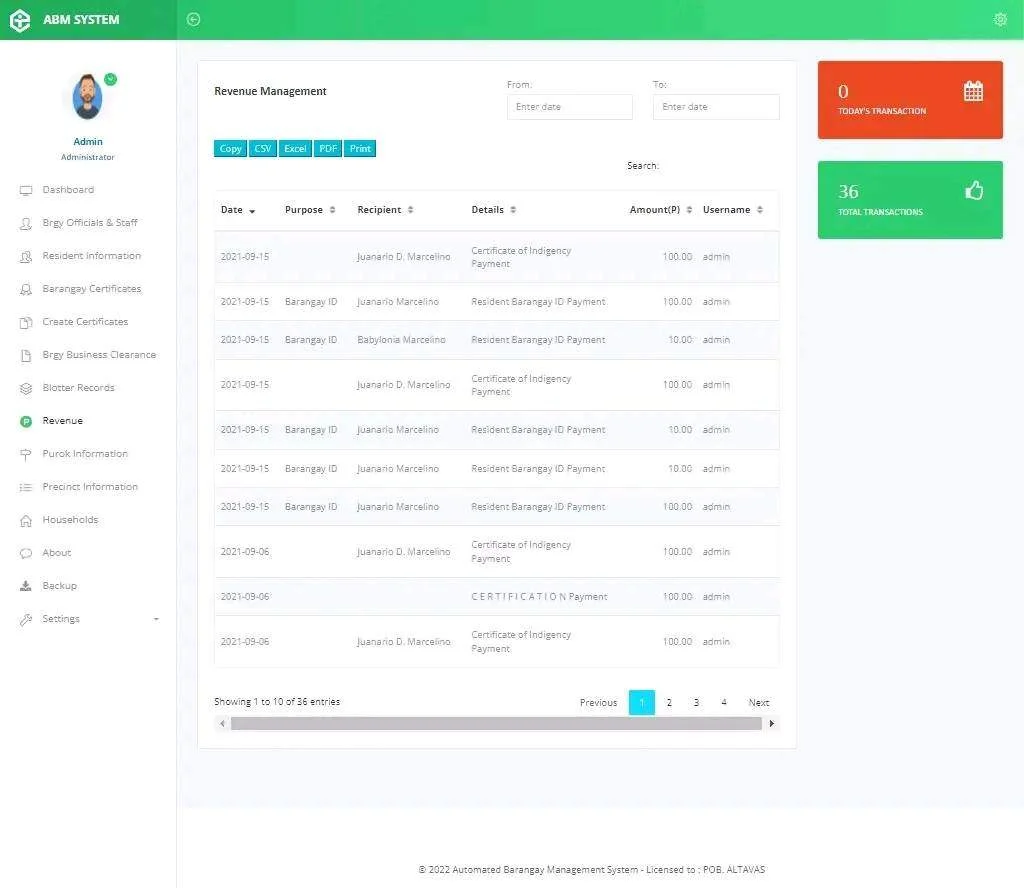Click recipient 'Babylonia Marcelino' cell
This screenshot has height=888, width=1024.
tap(401, 340)
